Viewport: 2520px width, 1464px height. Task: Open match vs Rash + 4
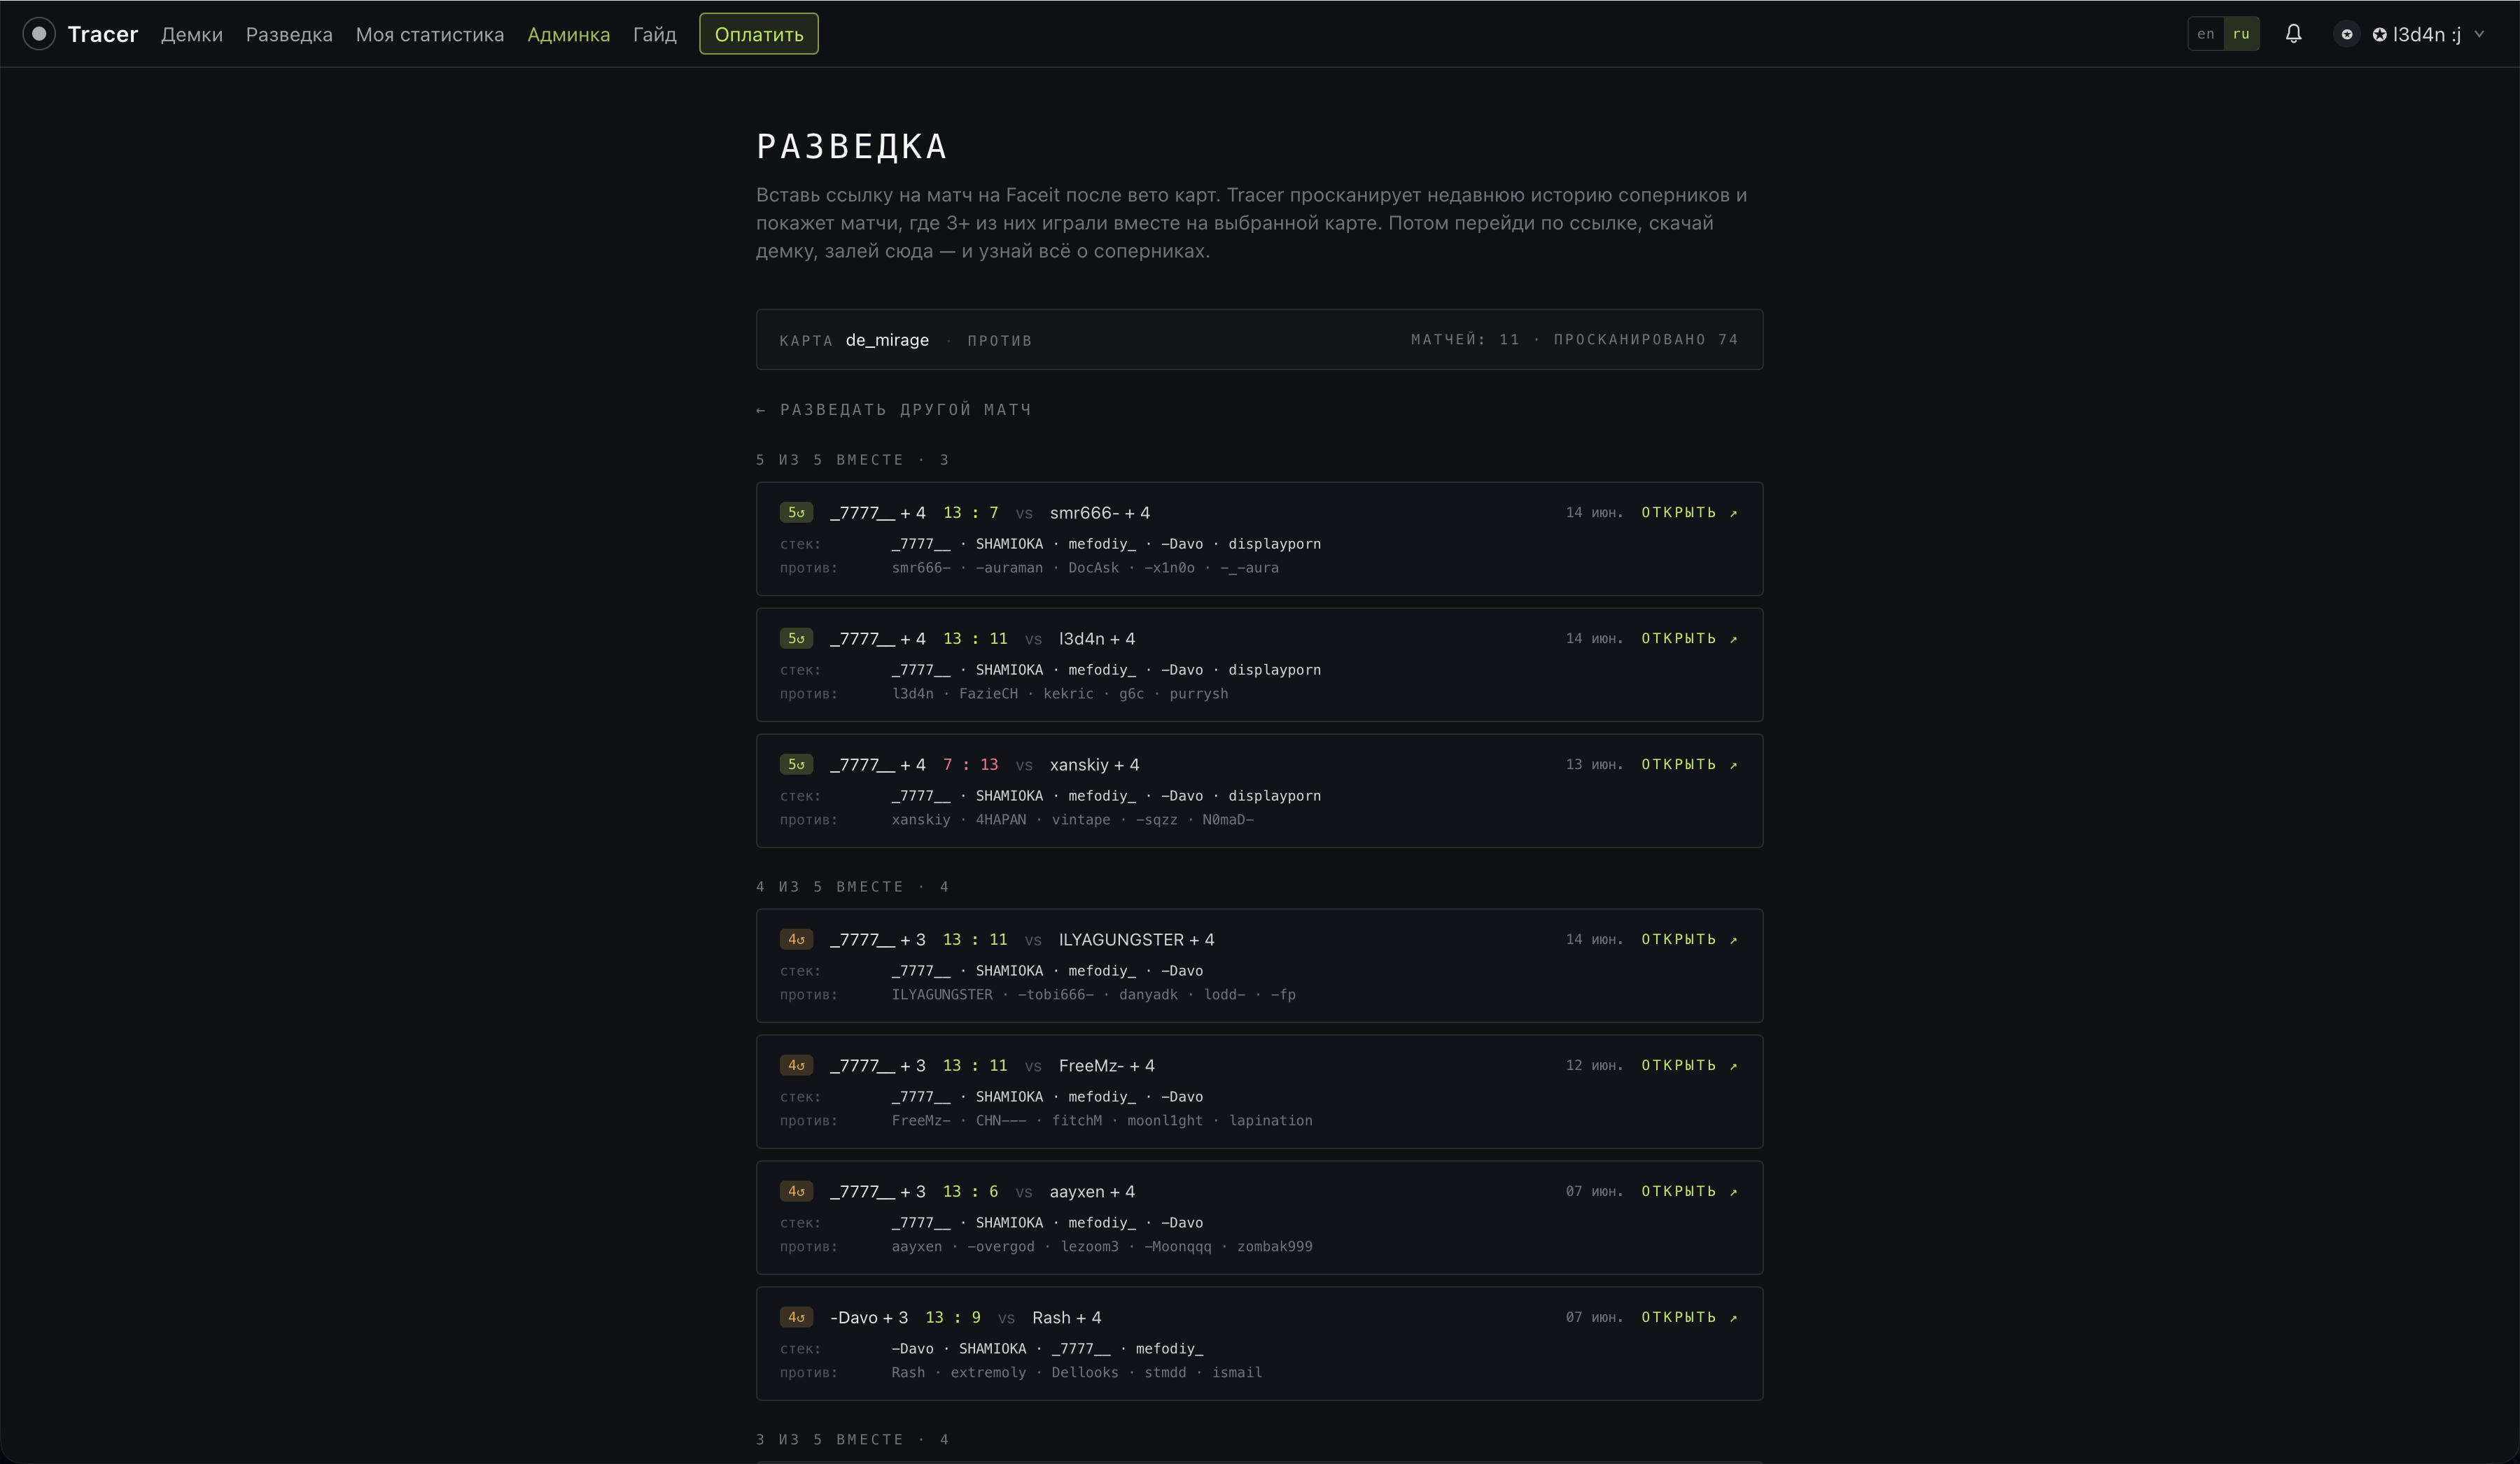coord(1689,1318)
